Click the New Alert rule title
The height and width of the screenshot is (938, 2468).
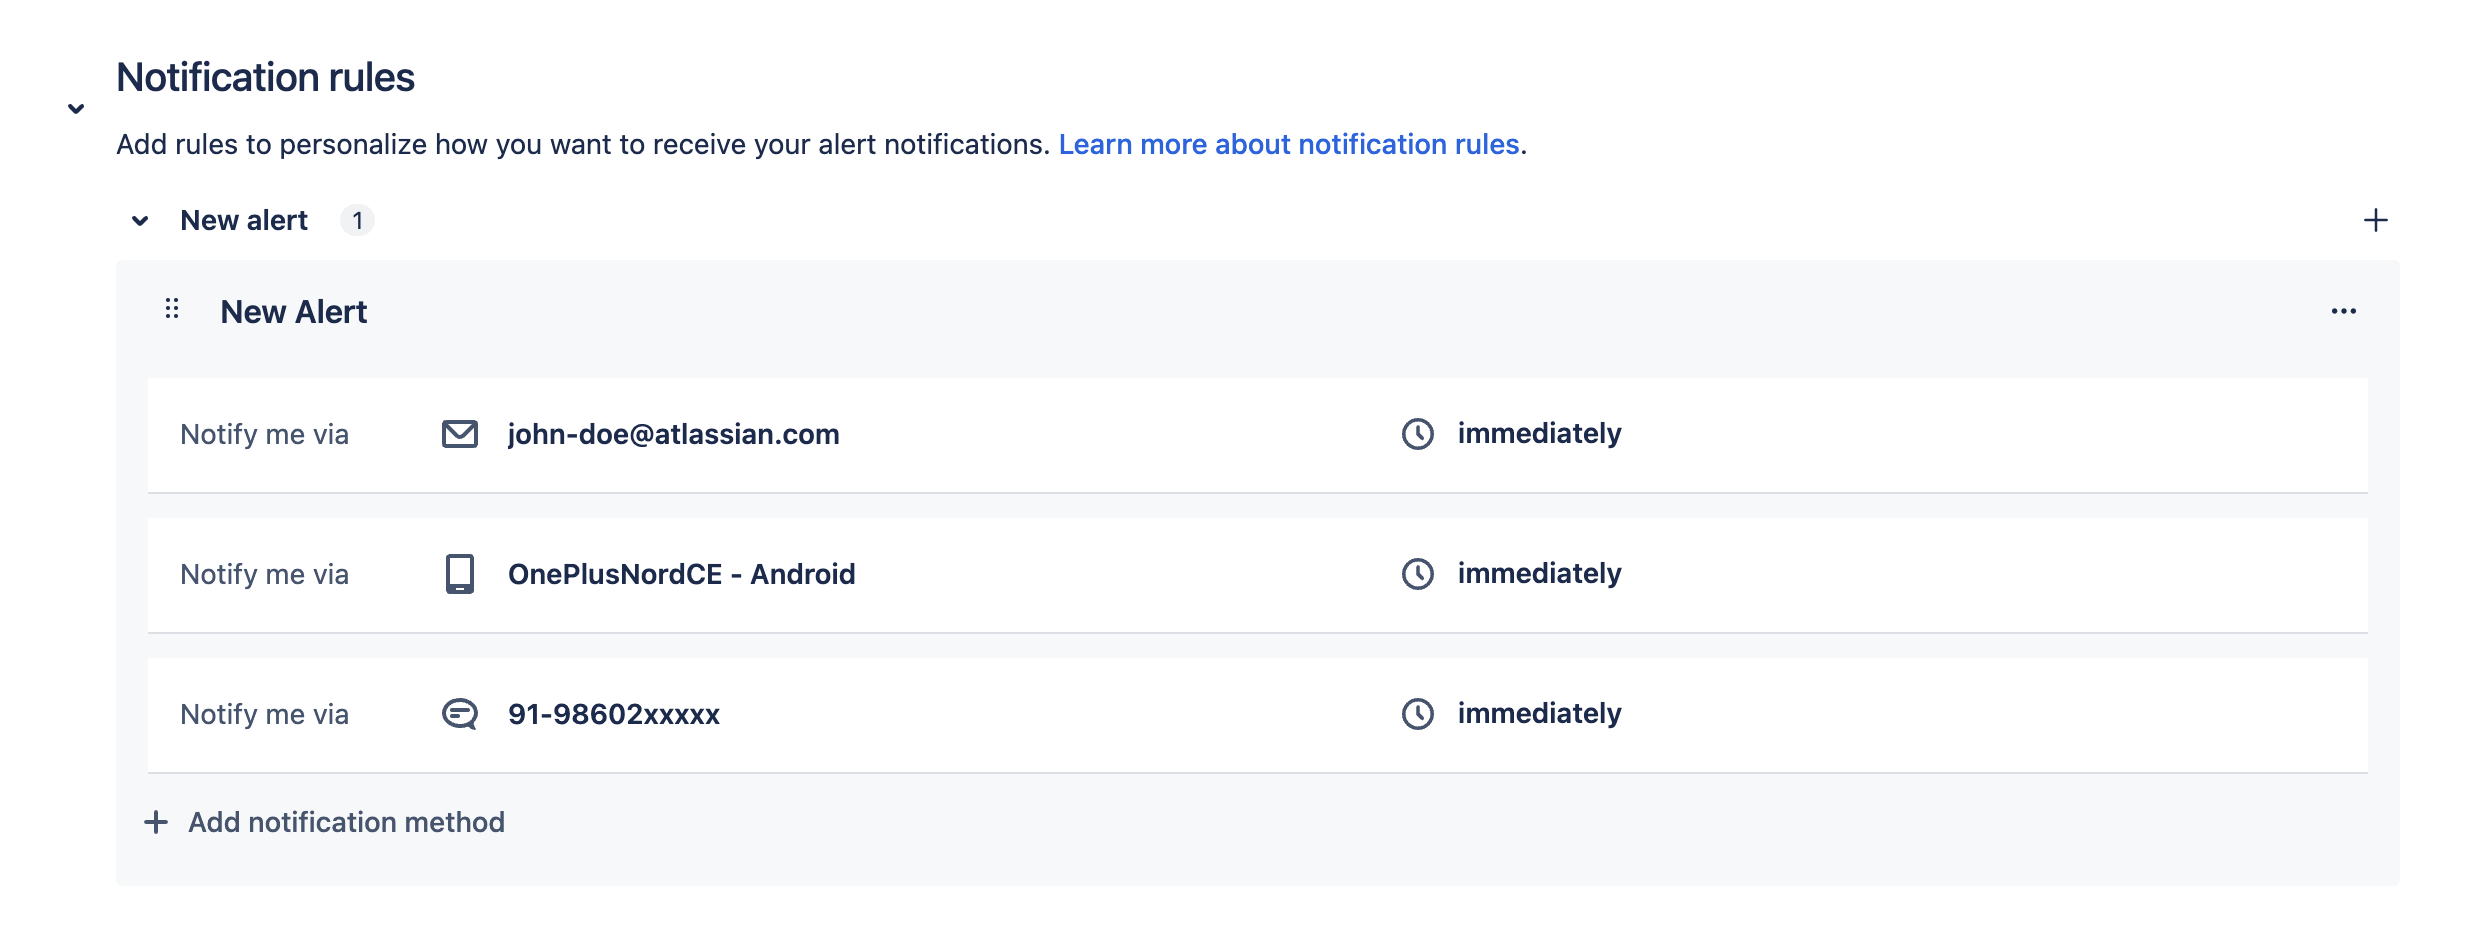[294, 312]
